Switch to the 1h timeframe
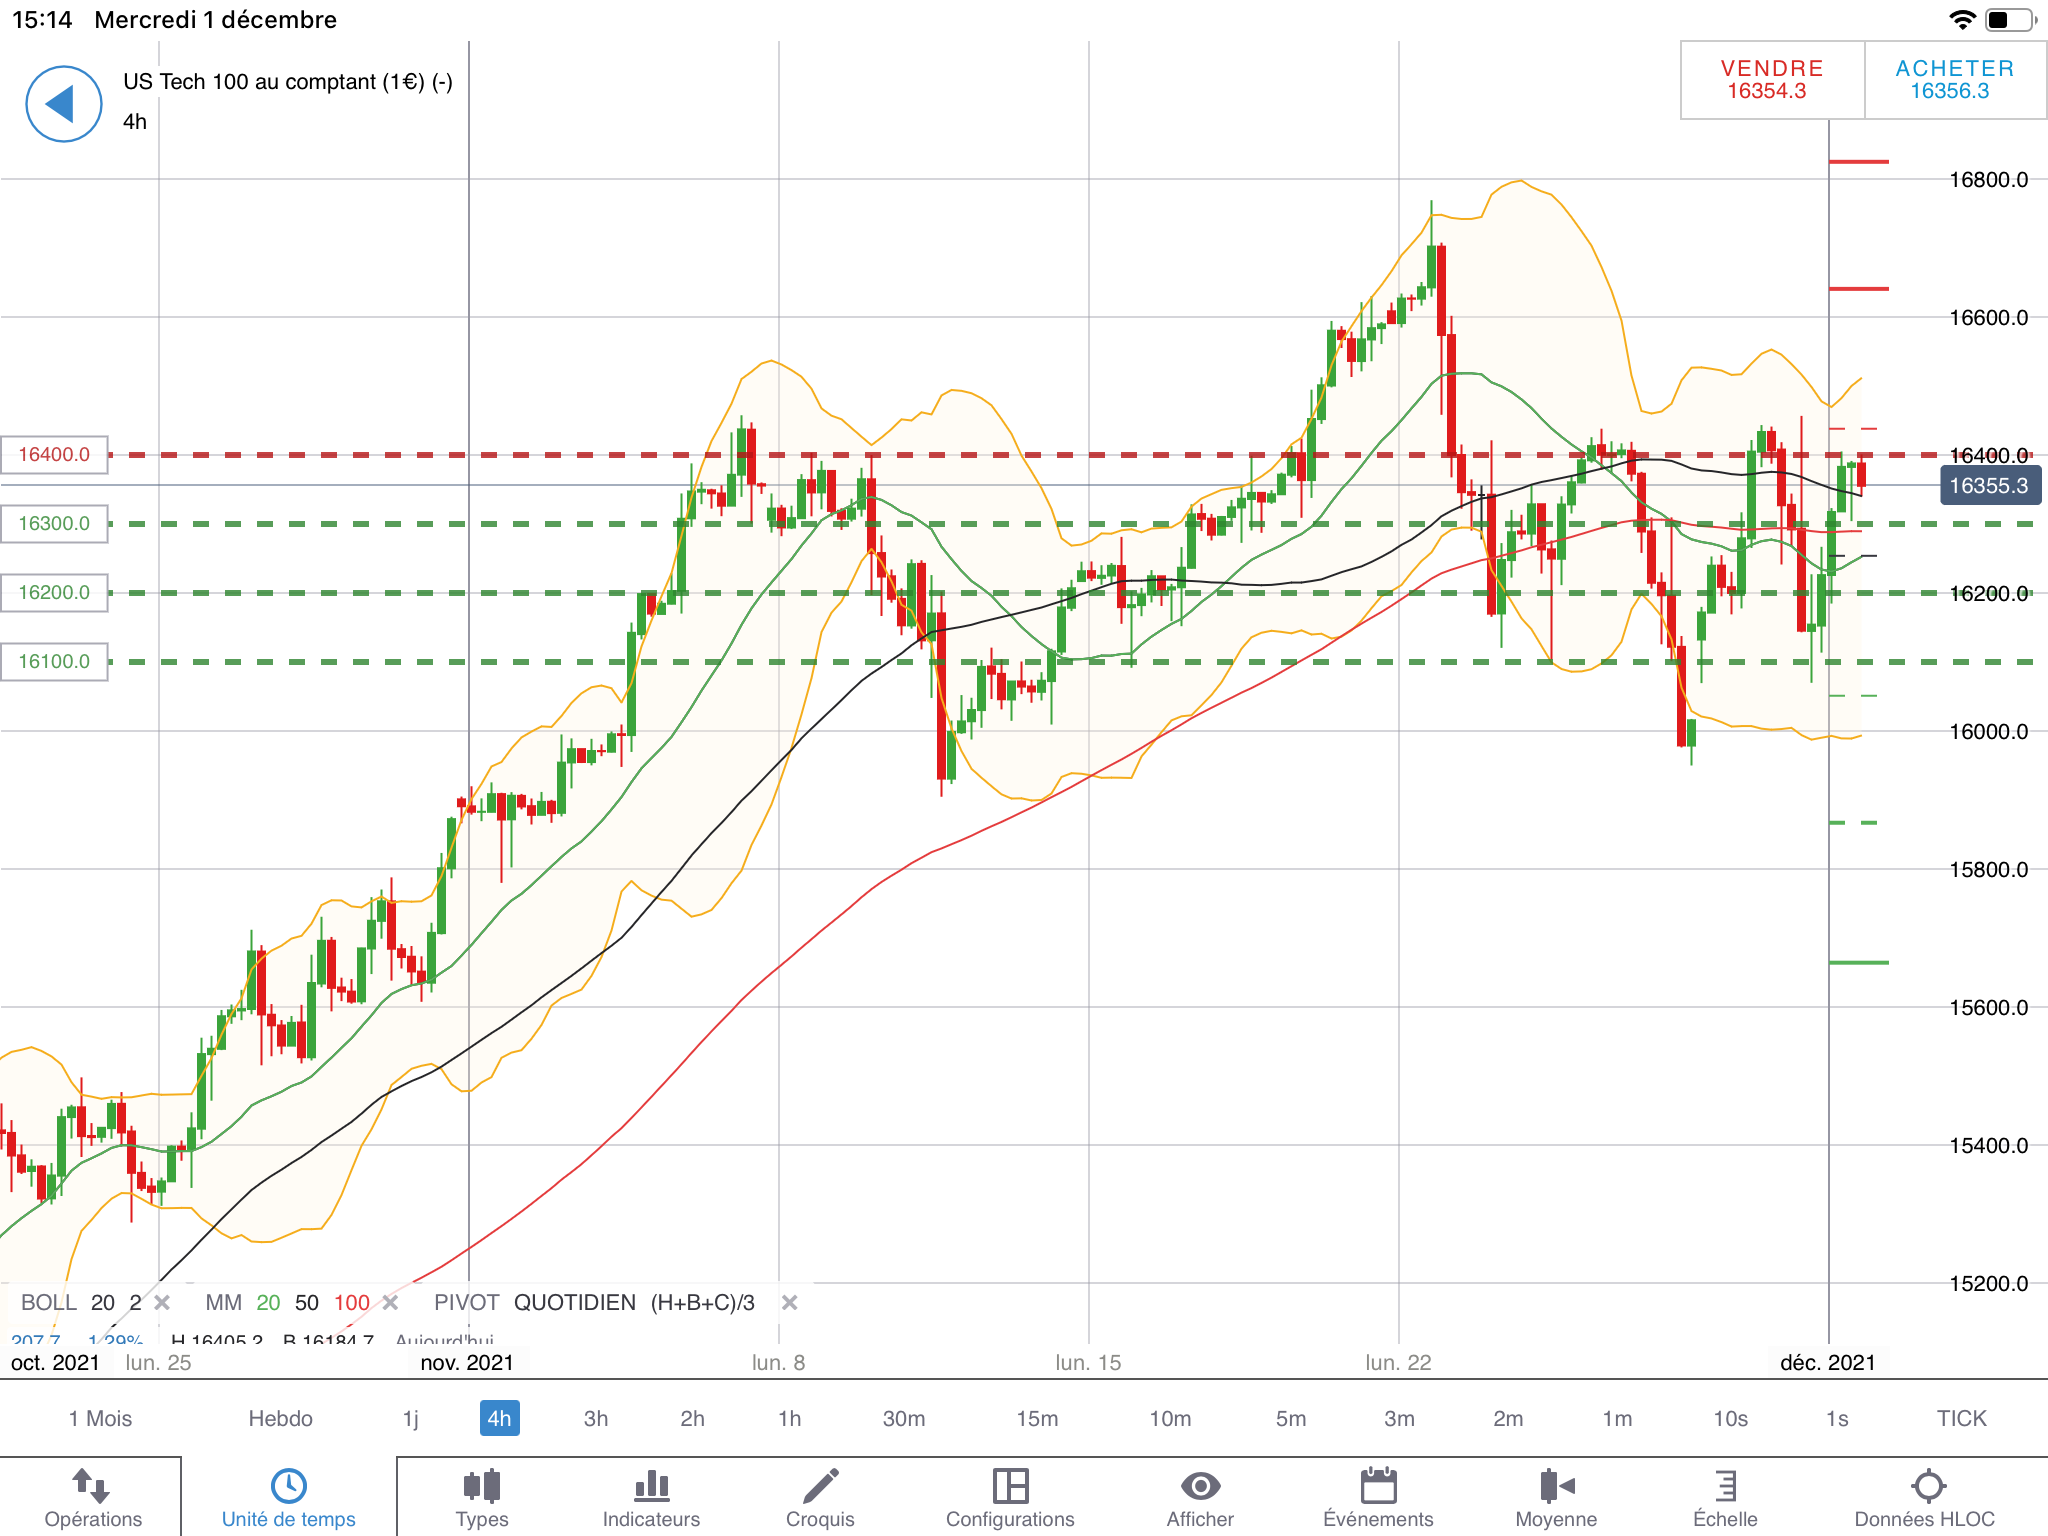This screenshot has height=1536, width=2048. click(789, 1418)
